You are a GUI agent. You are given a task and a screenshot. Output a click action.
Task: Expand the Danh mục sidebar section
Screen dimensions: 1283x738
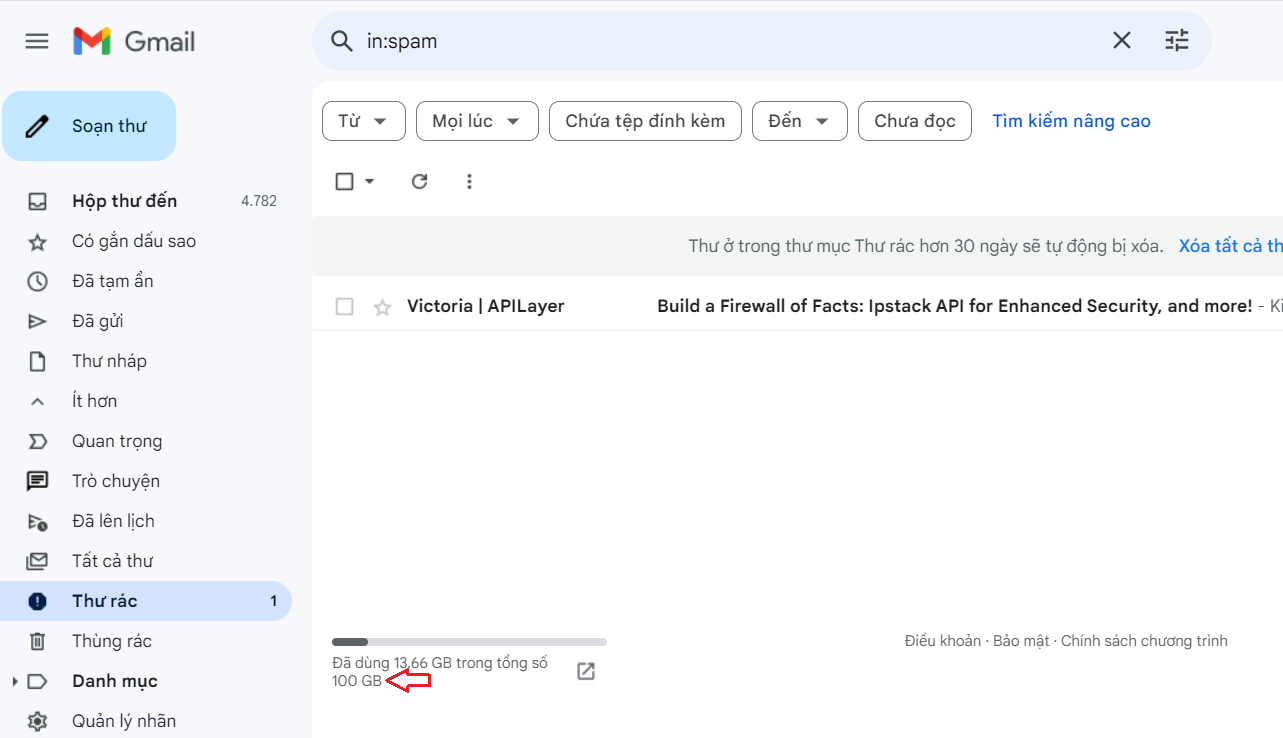(13, 680)
